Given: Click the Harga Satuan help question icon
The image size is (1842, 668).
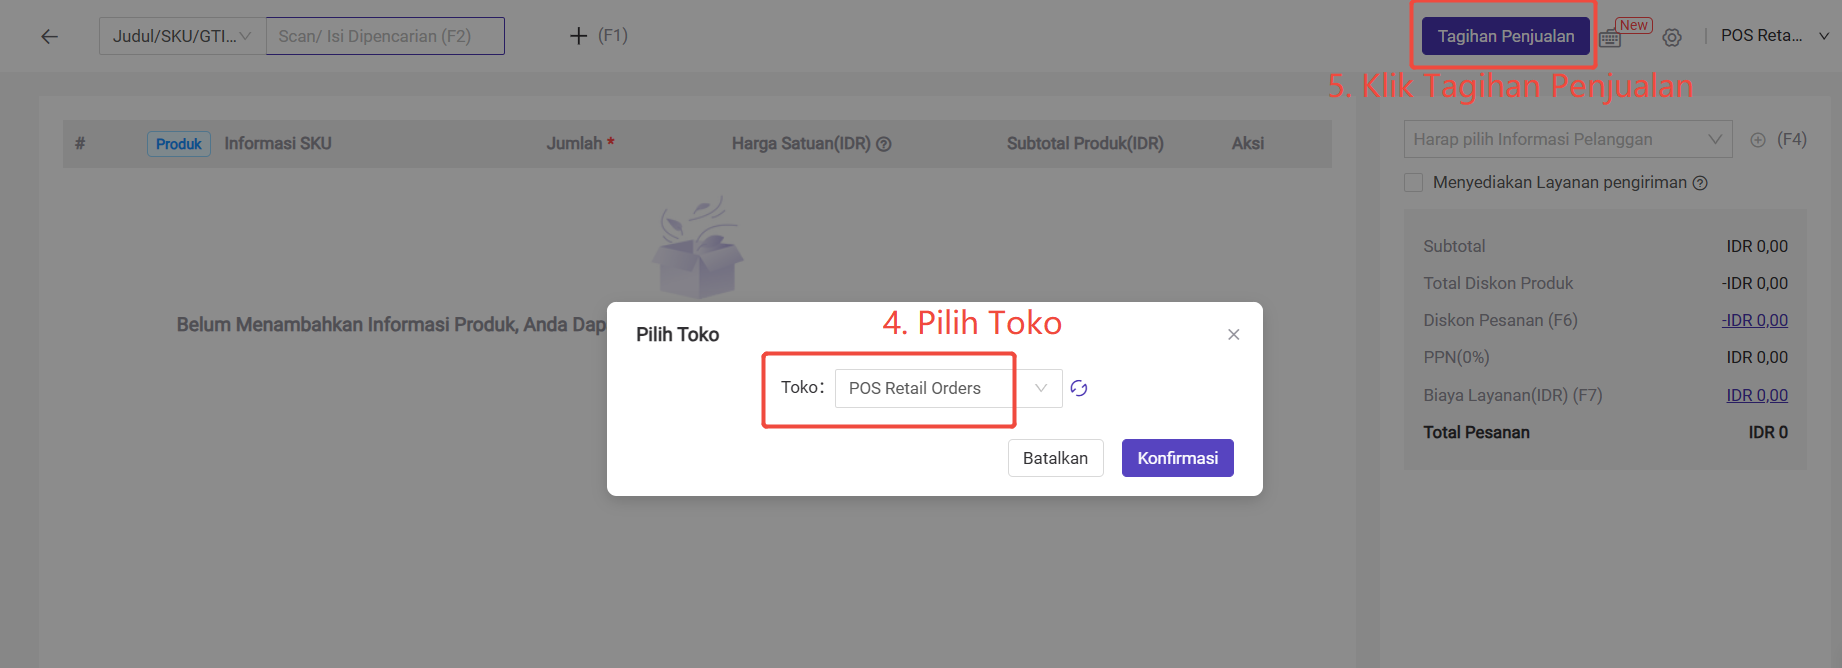Looking at the screenshot, I should (x=884, y=144).
